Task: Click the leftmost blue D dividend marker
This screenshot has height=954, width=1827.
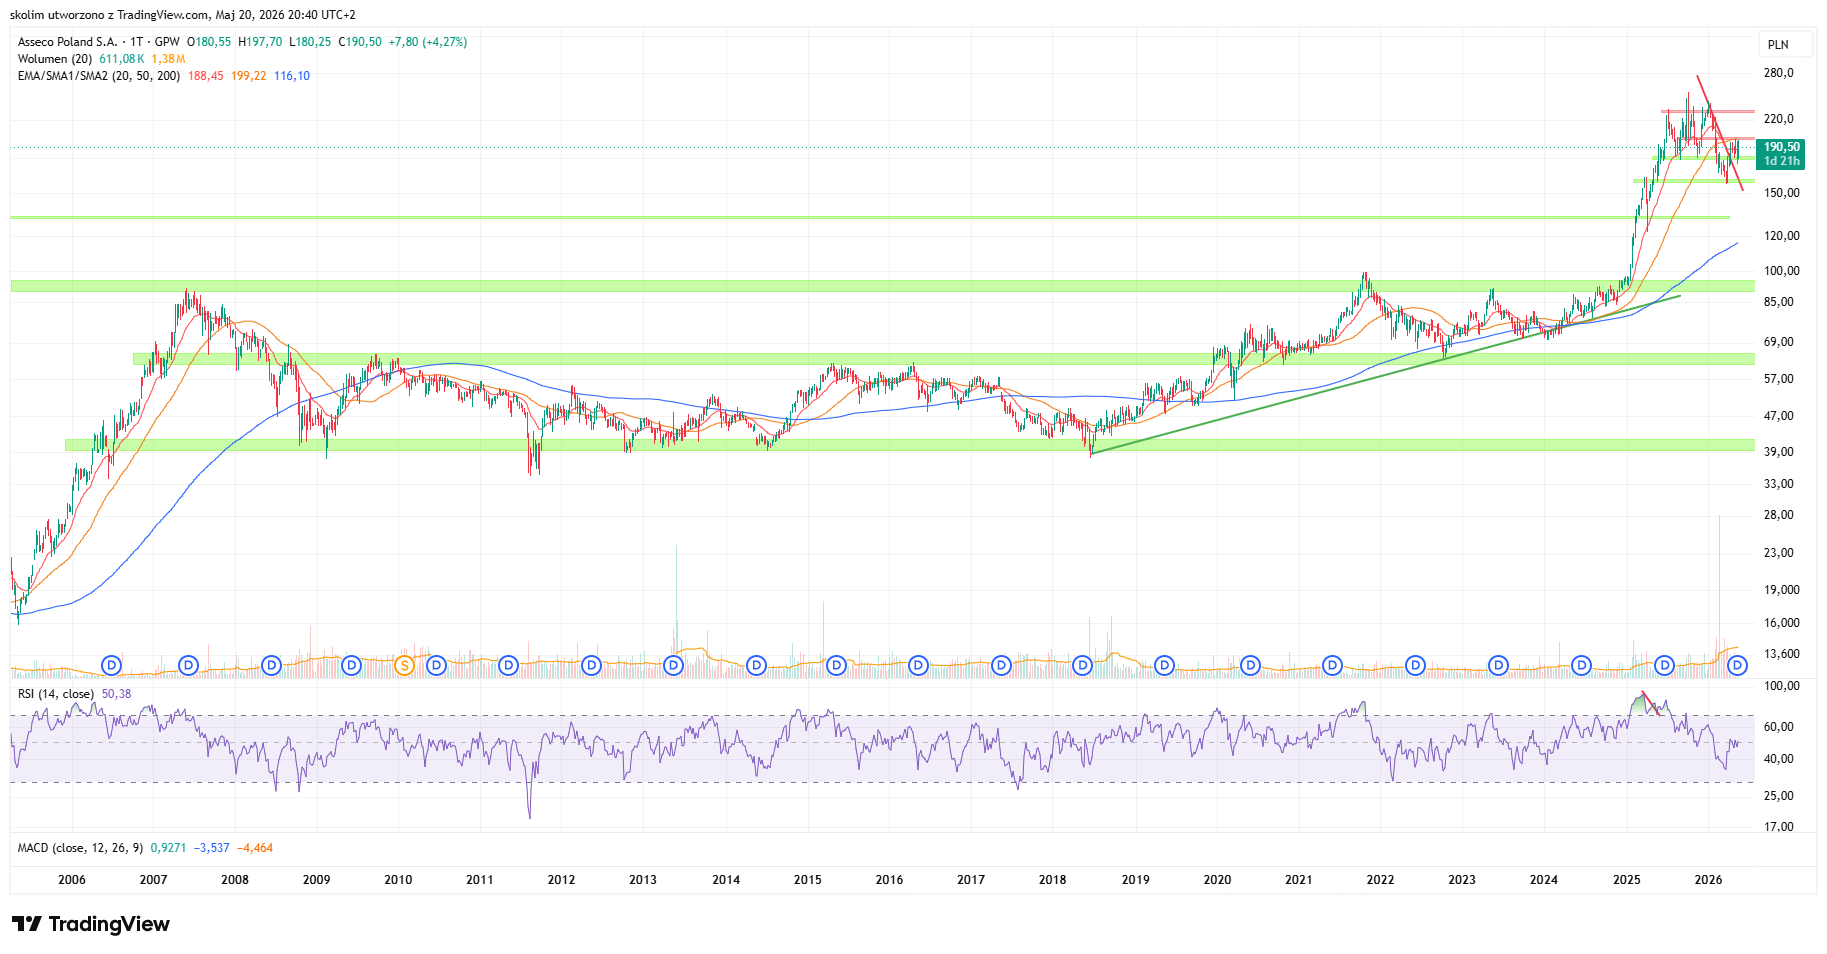Action: click(x=112, y=665)
